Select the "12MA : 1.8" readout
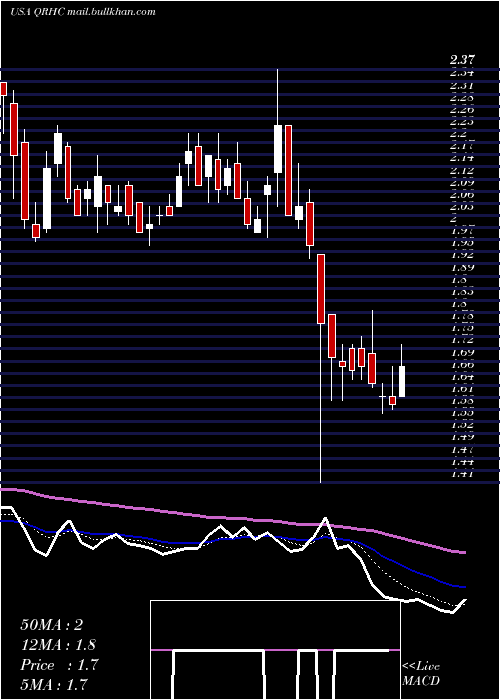This screenshot has height=700, width=500. 58,645
